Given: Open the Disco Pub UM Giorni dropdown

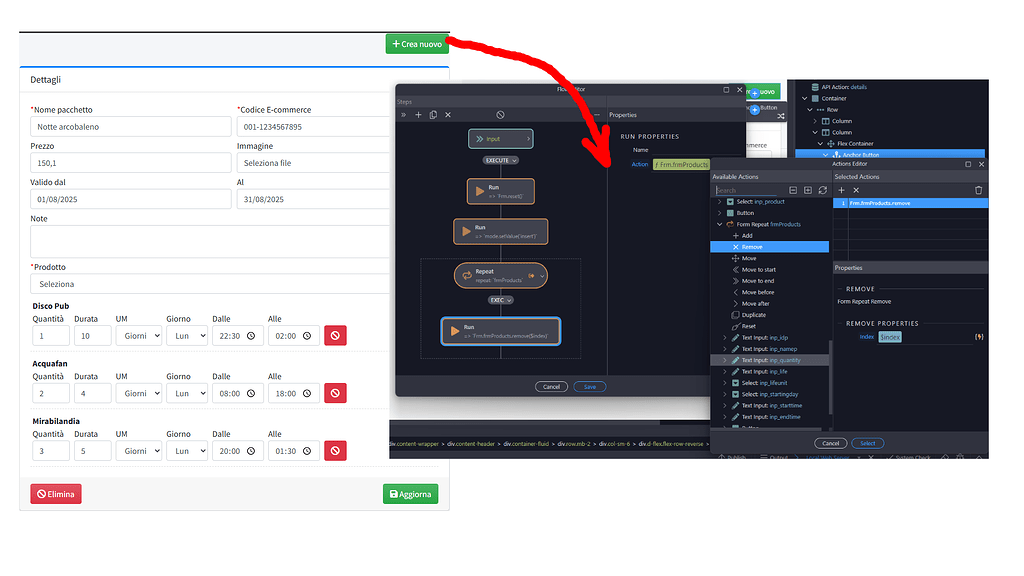Looking at the screenshot, I should pos(138,336).
